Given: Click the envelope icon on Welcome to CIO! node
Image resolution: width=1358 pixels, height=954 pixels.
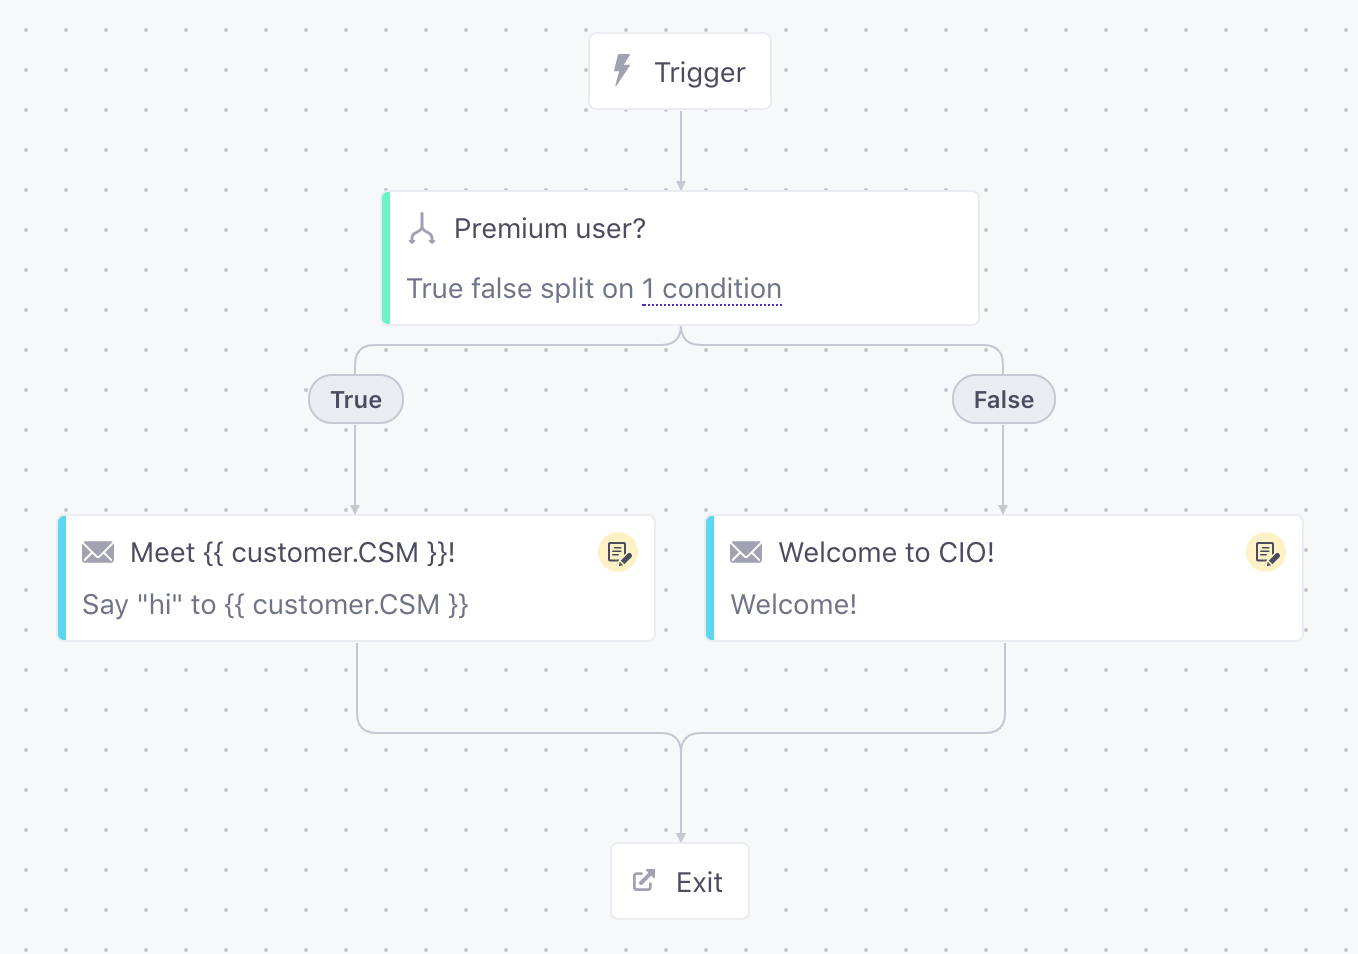Looking at the screenshot, I should click(x=746, y=552).
